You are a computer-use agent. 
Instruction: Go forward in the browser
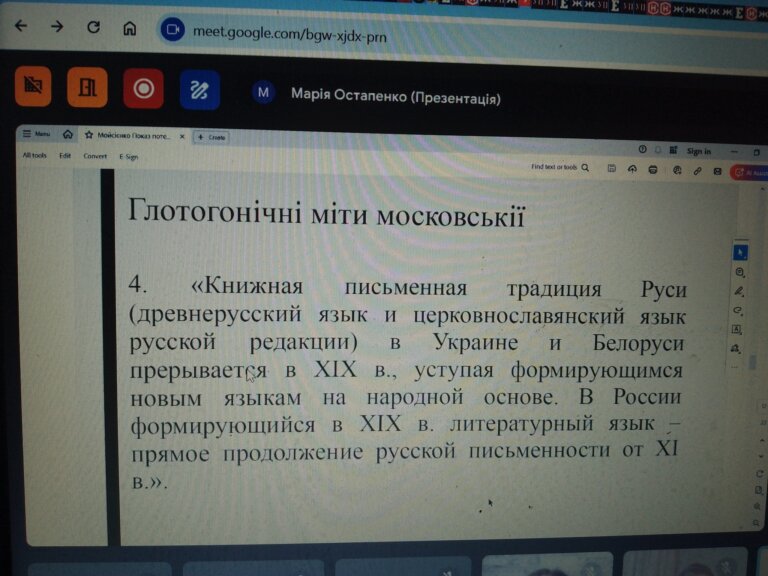coord(57,26)
